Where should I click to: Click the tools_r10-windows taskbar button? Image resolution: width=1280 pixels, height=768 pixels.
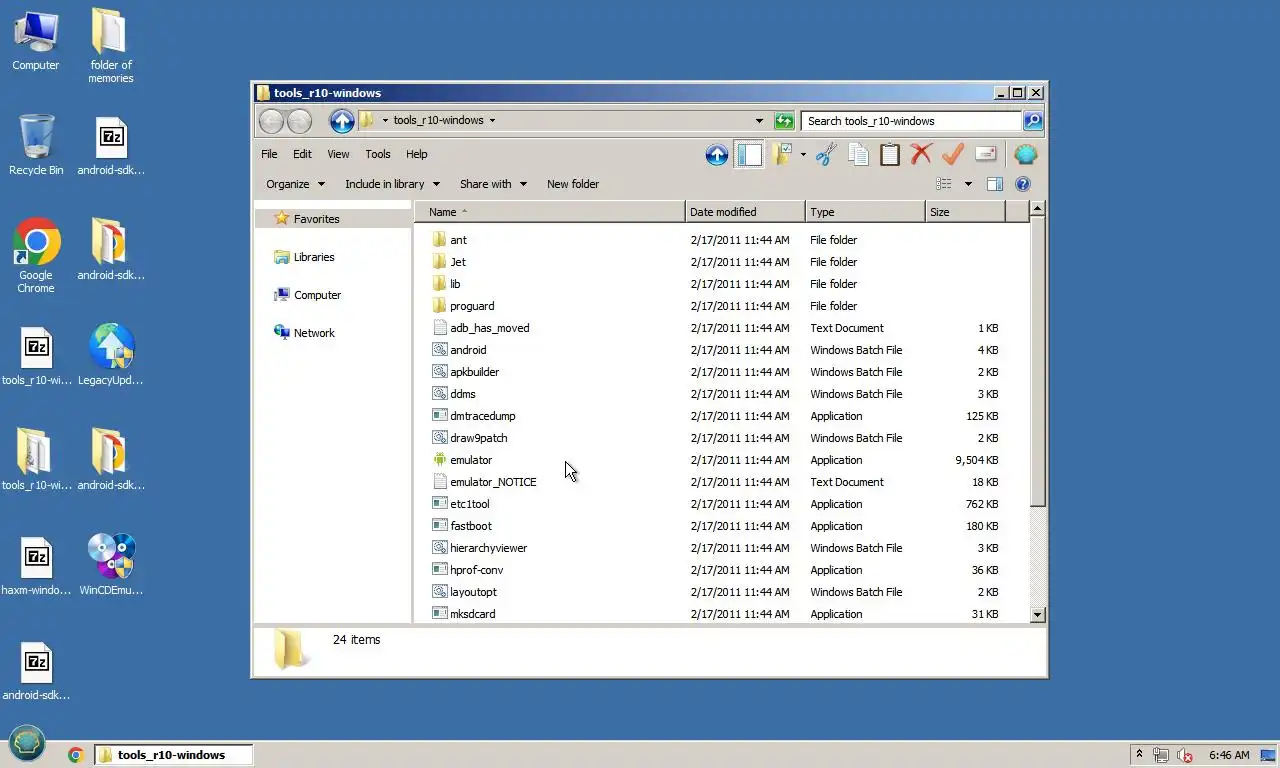[x=173, y=755]
